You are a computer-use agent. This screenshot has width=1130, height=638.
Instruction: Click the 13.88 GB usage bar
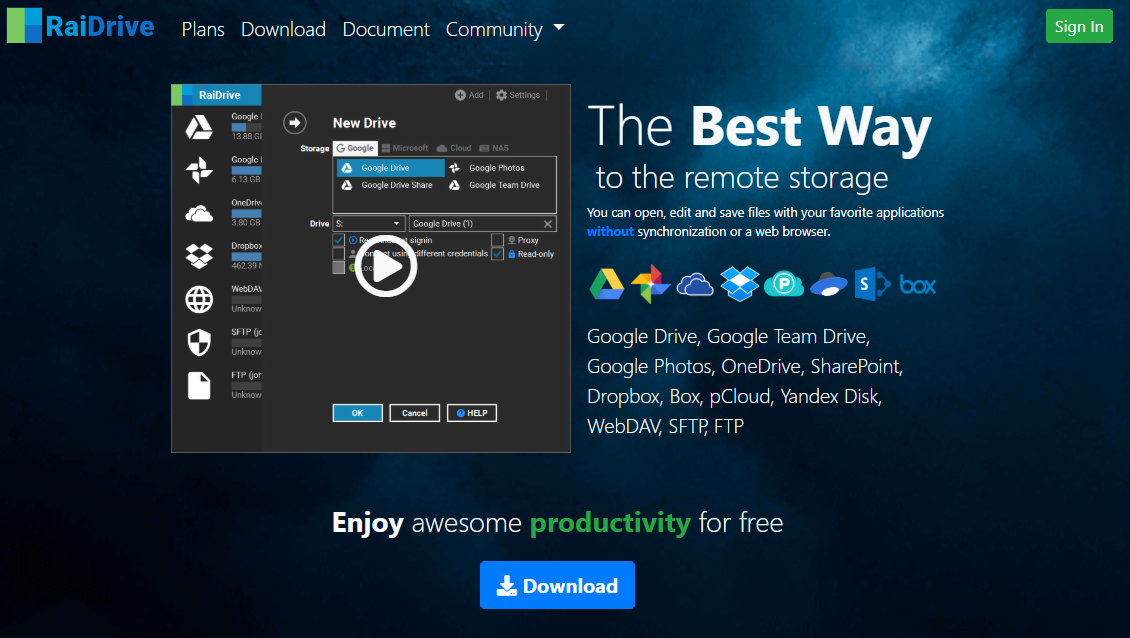tap(246, 127)
